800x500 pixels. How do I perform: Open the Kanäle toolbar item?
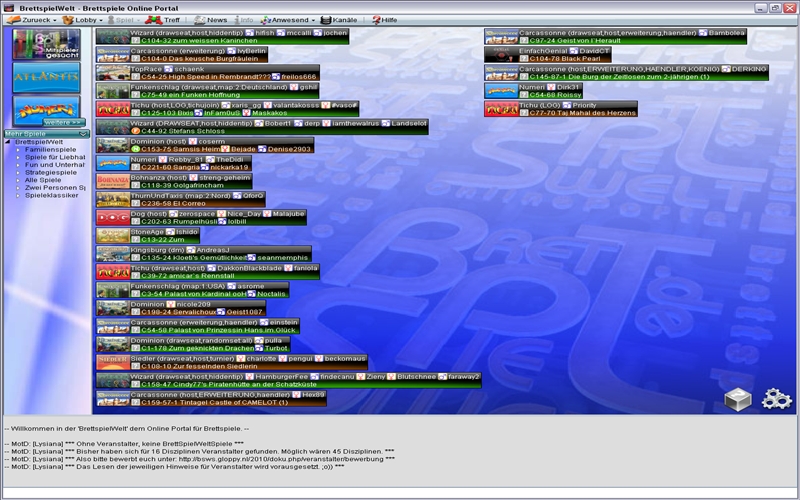click(x=339, y=20)
